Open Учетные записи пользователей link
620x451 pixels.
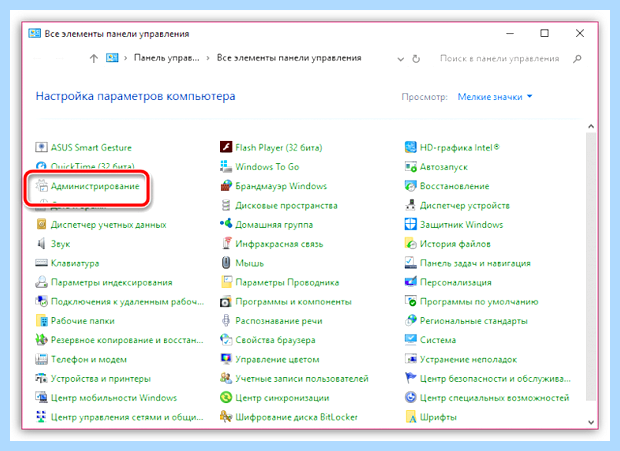(302, 379)
